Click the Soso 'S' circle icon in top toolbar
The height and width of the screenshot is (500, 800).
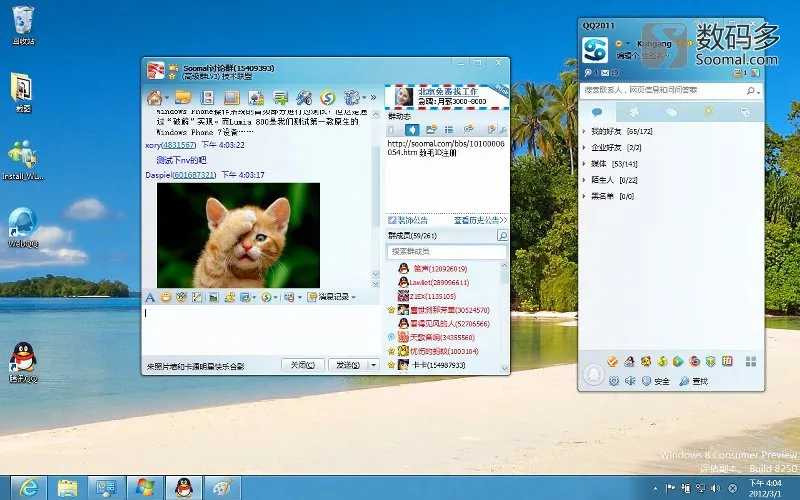click(328, 97)
